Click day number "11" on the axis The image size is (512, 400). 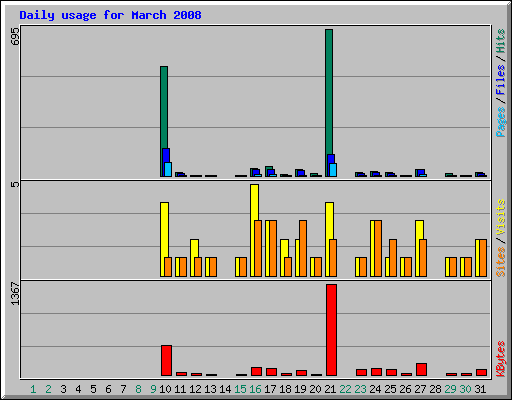pos(180,389)
